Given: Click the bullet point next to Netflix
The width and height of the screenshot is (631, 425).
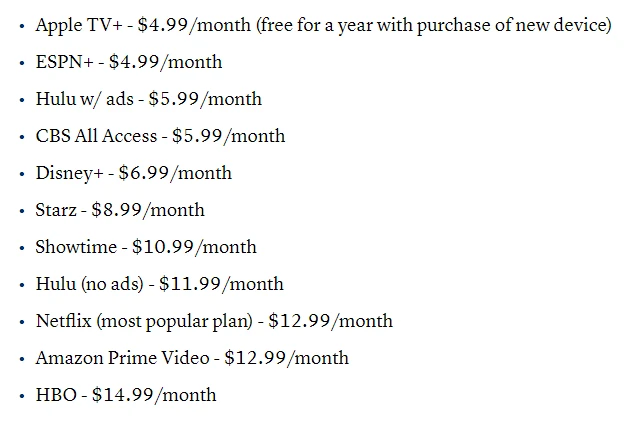Looking at the screenshot, I should pyautogui.click(x=22, y=322).
